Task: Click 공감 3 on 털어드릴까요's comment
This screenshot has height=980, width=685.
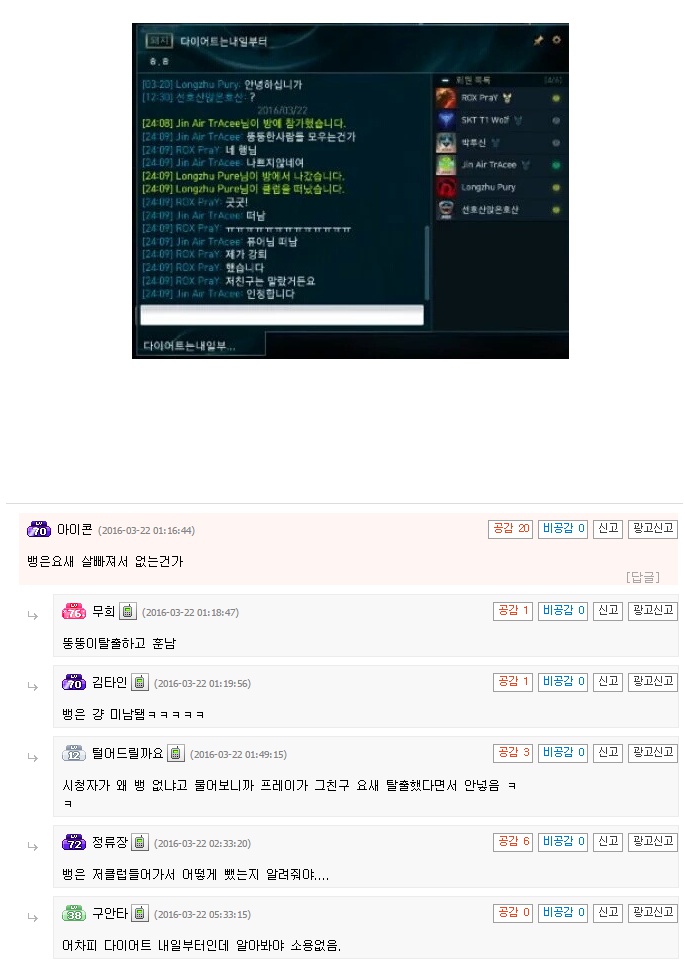Action: click(x=513, y=752)
